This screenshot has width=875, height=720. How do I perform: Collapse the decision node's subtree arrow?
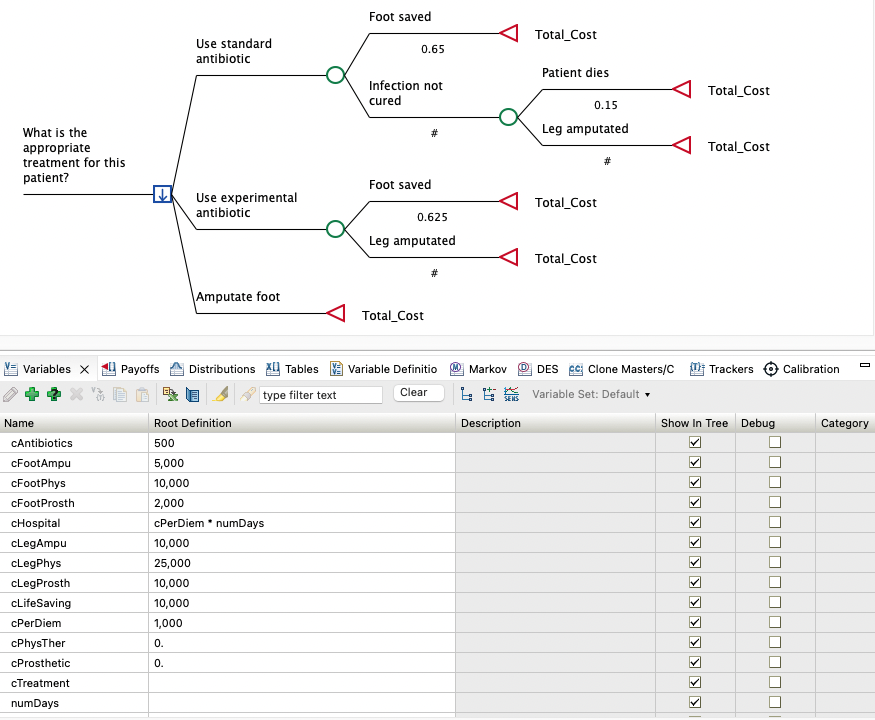[162, 194]
